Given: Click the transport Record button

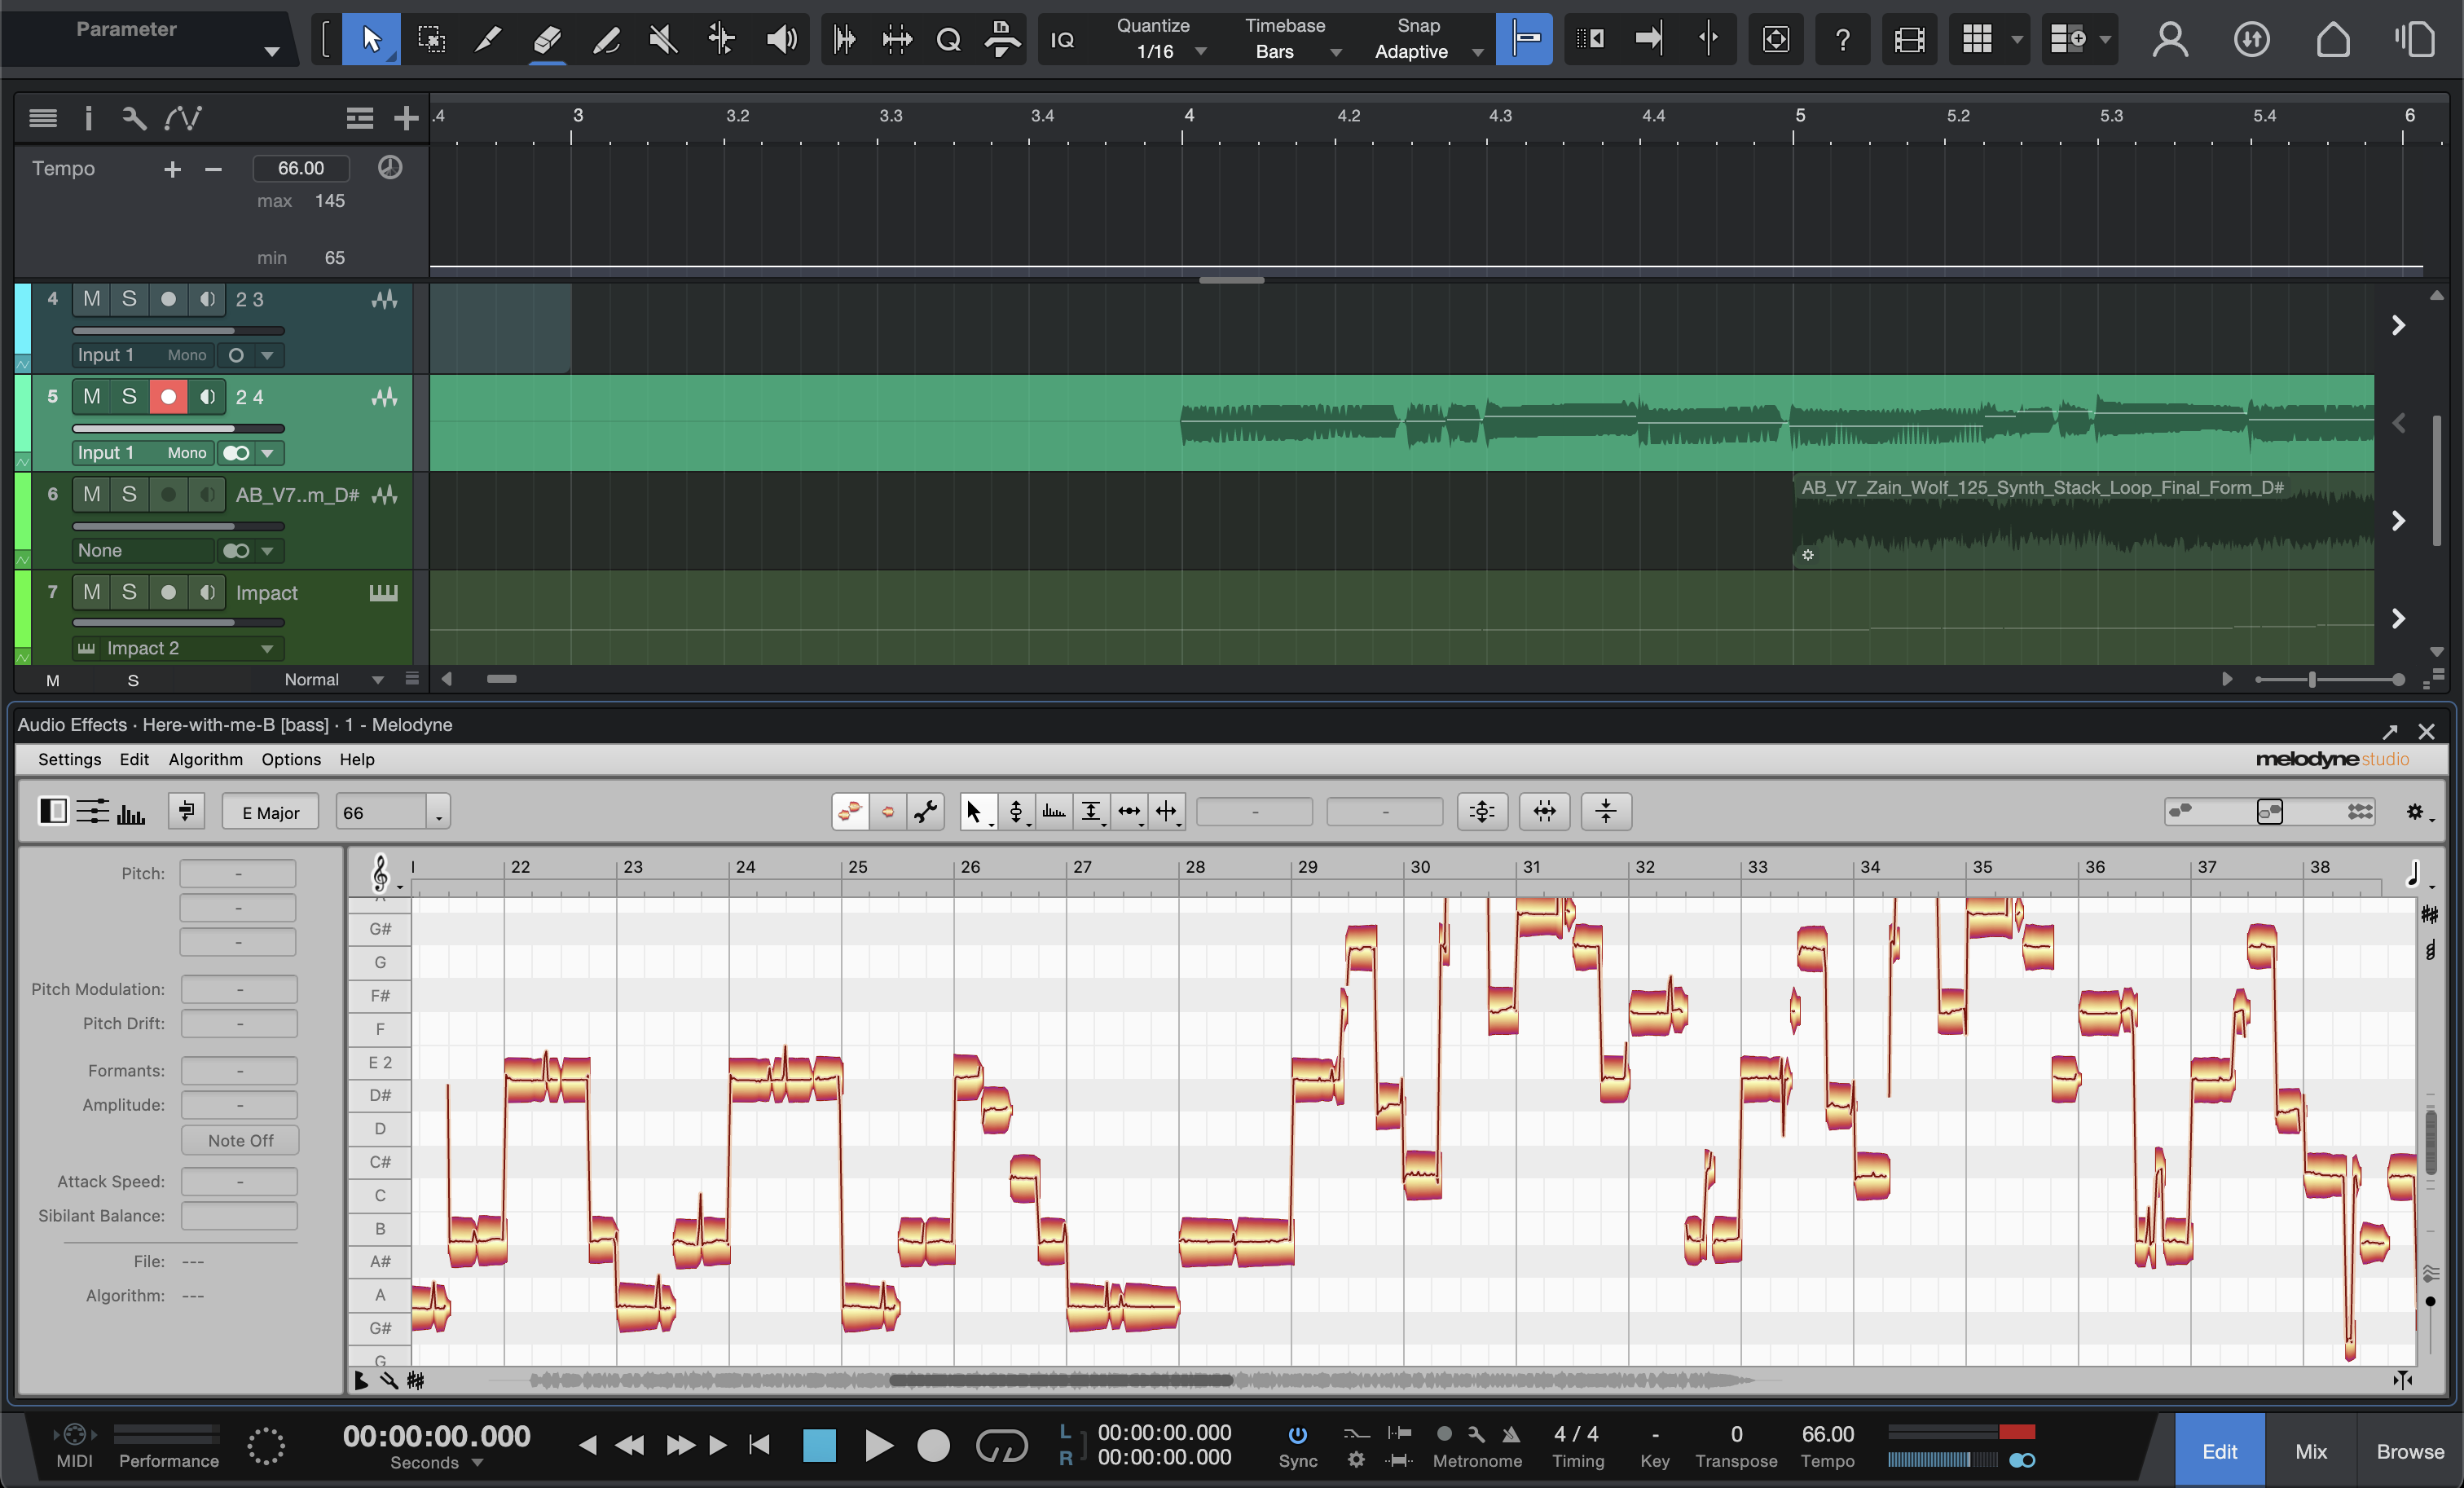Looking at the screenshot, I should (933, 1445).
